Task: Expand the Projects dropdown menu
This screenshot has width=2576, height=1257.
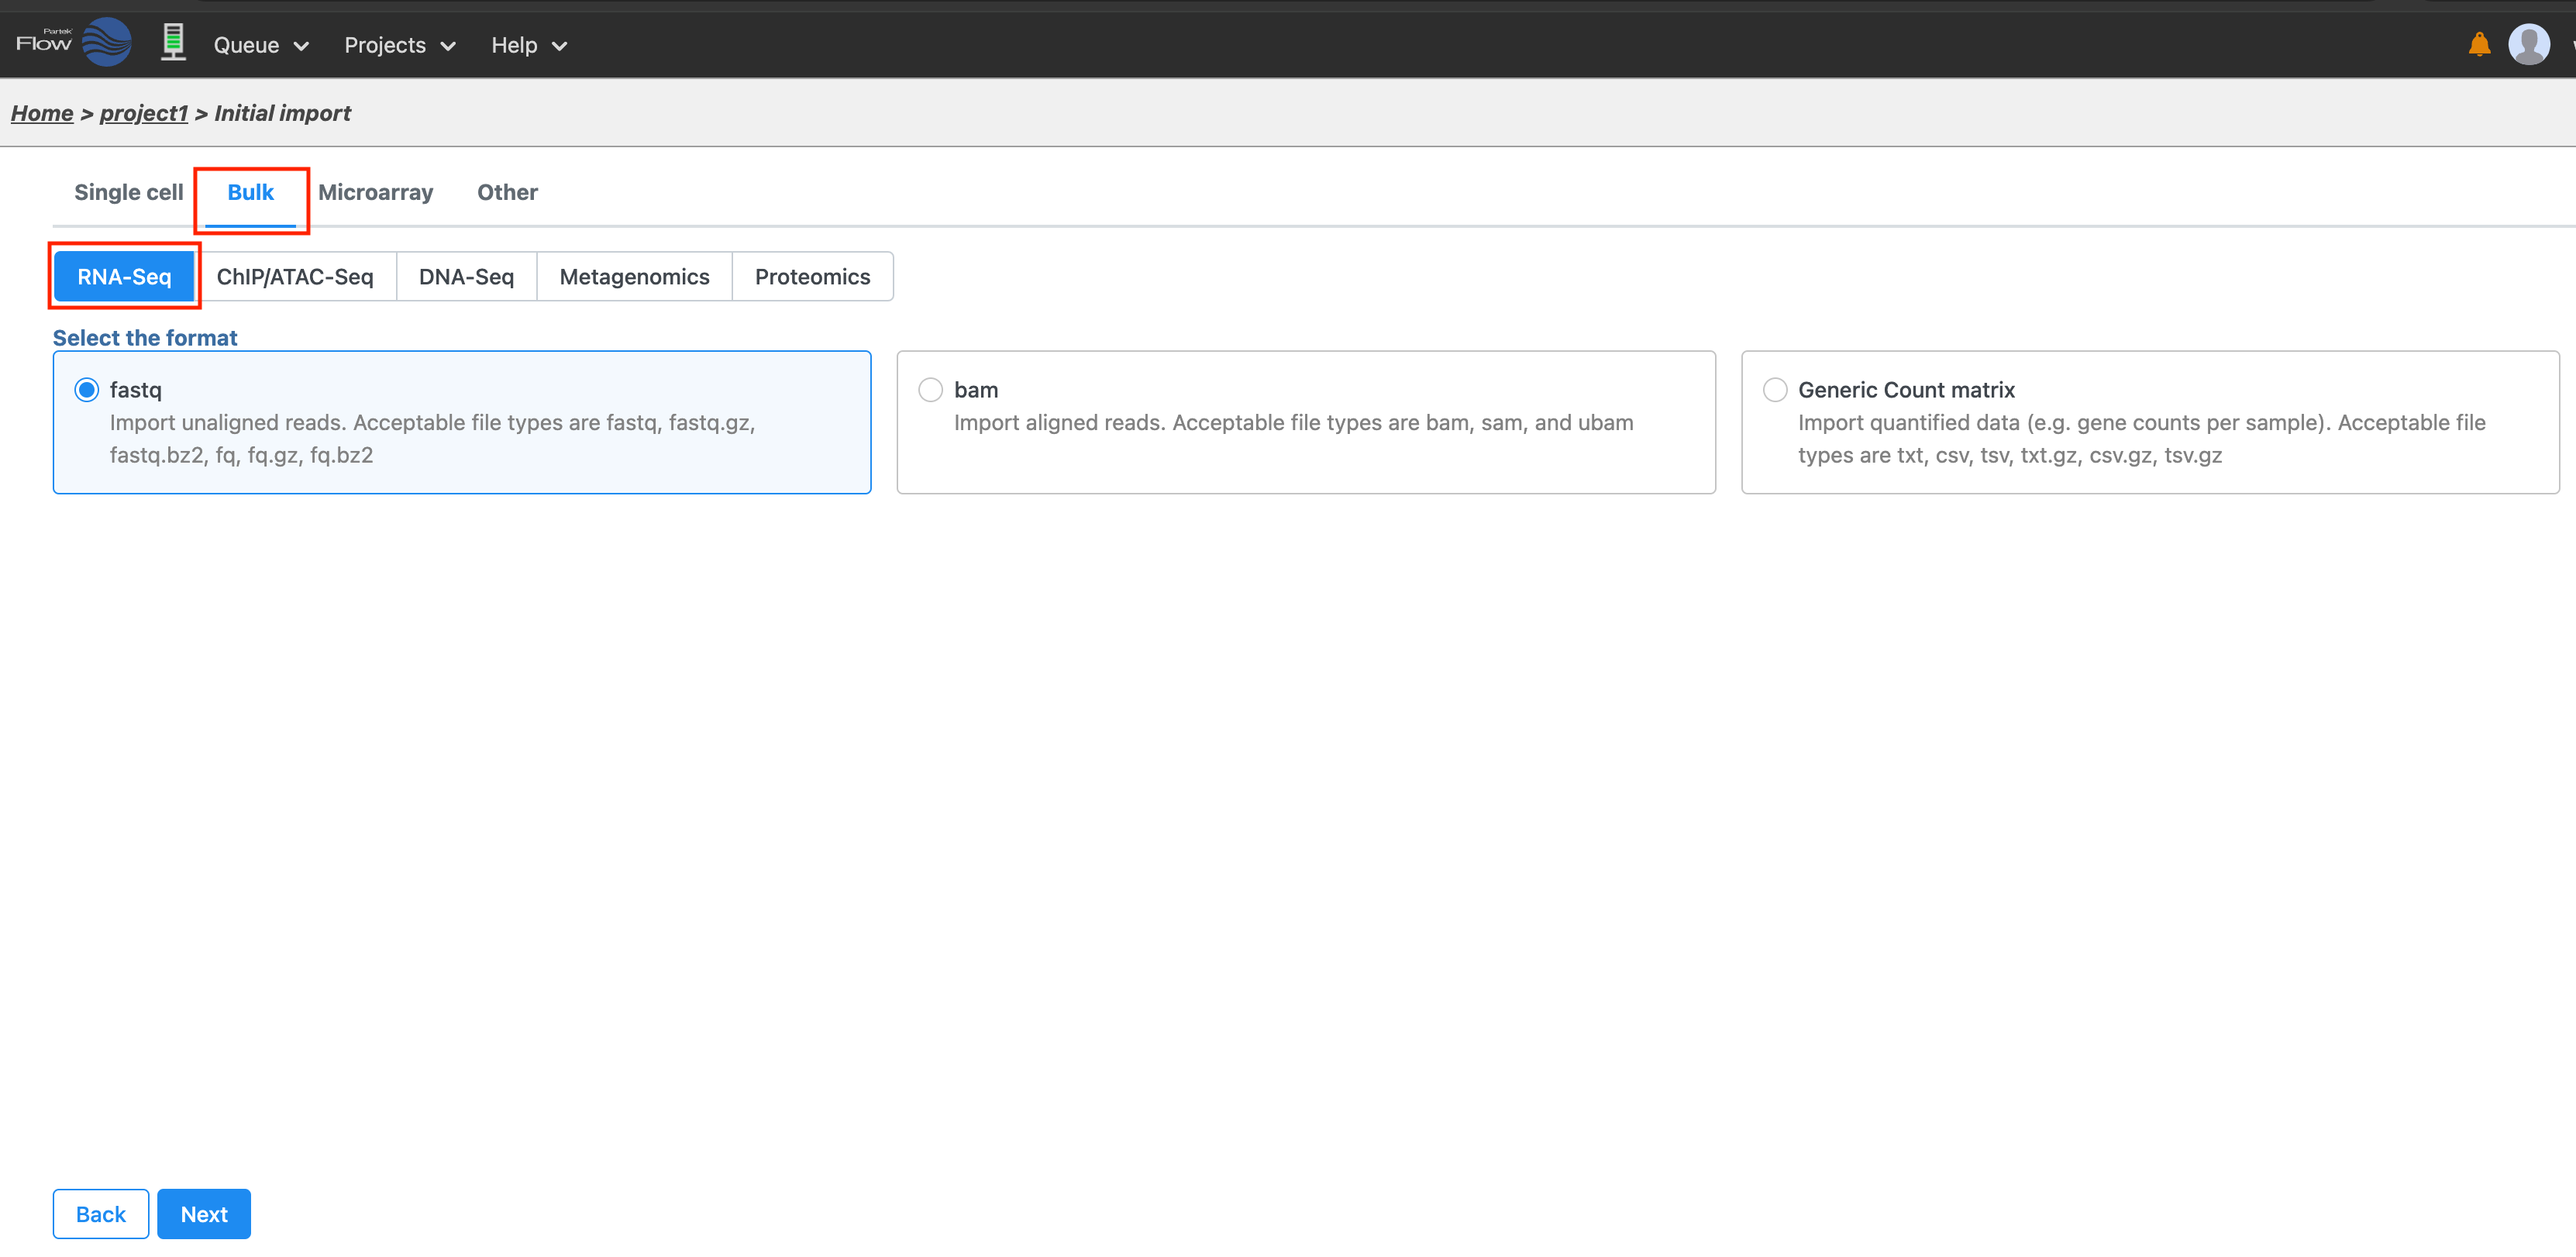Action: click(x=399, y=46)
